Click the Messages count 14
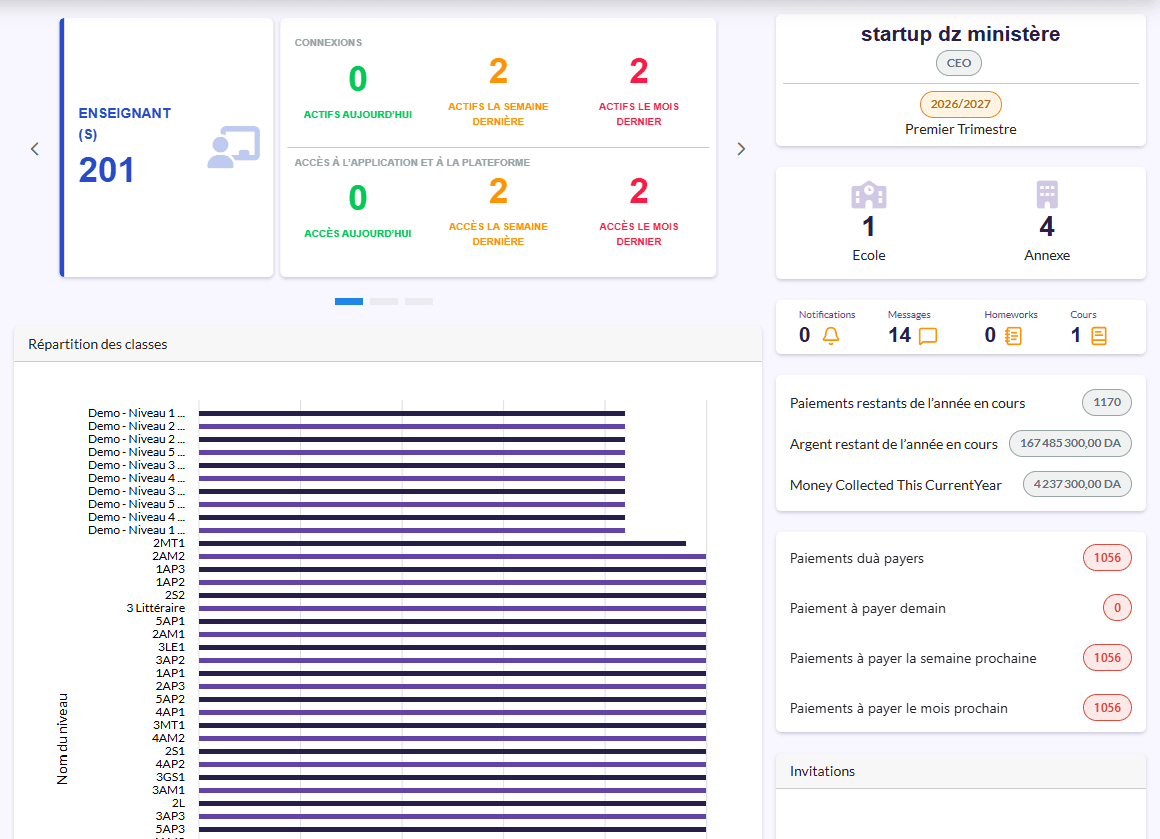 tap(900, 335)
